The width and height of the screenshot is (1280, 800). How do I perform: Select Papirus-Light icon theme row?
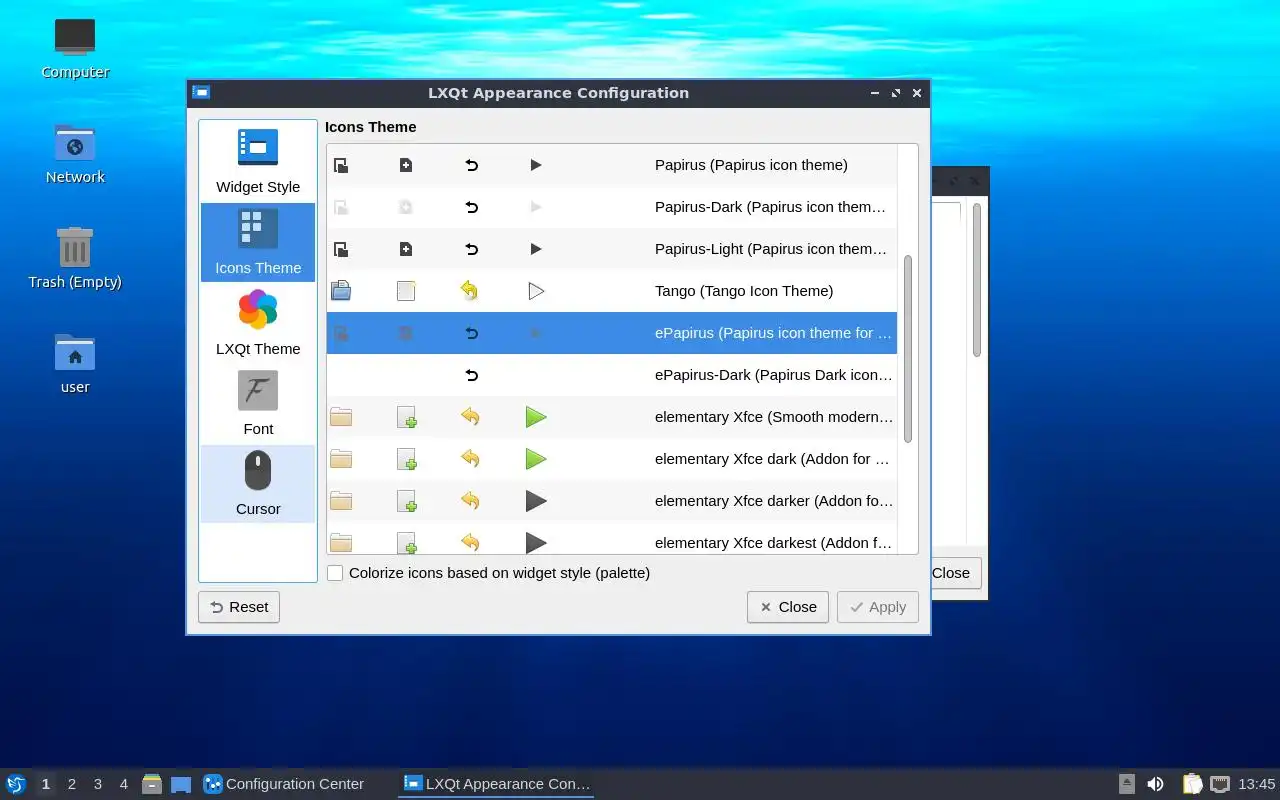pyautogui.click(x=612, y=249)
